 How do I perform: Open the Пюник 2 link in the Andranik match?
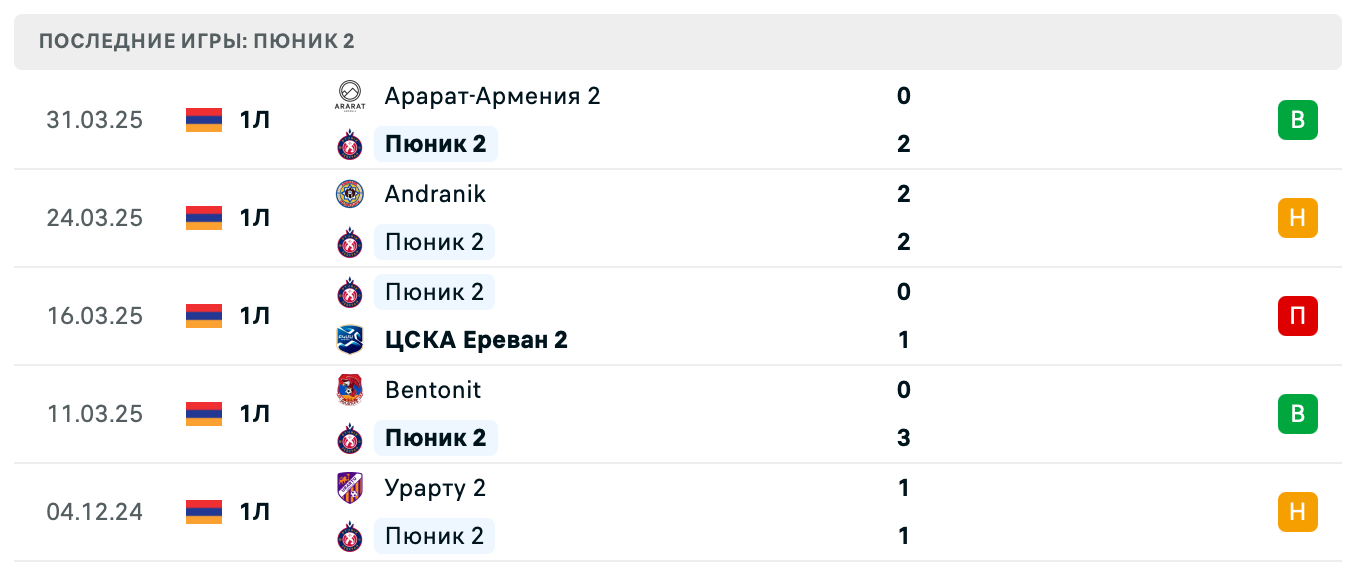click(x=434, y=242)
